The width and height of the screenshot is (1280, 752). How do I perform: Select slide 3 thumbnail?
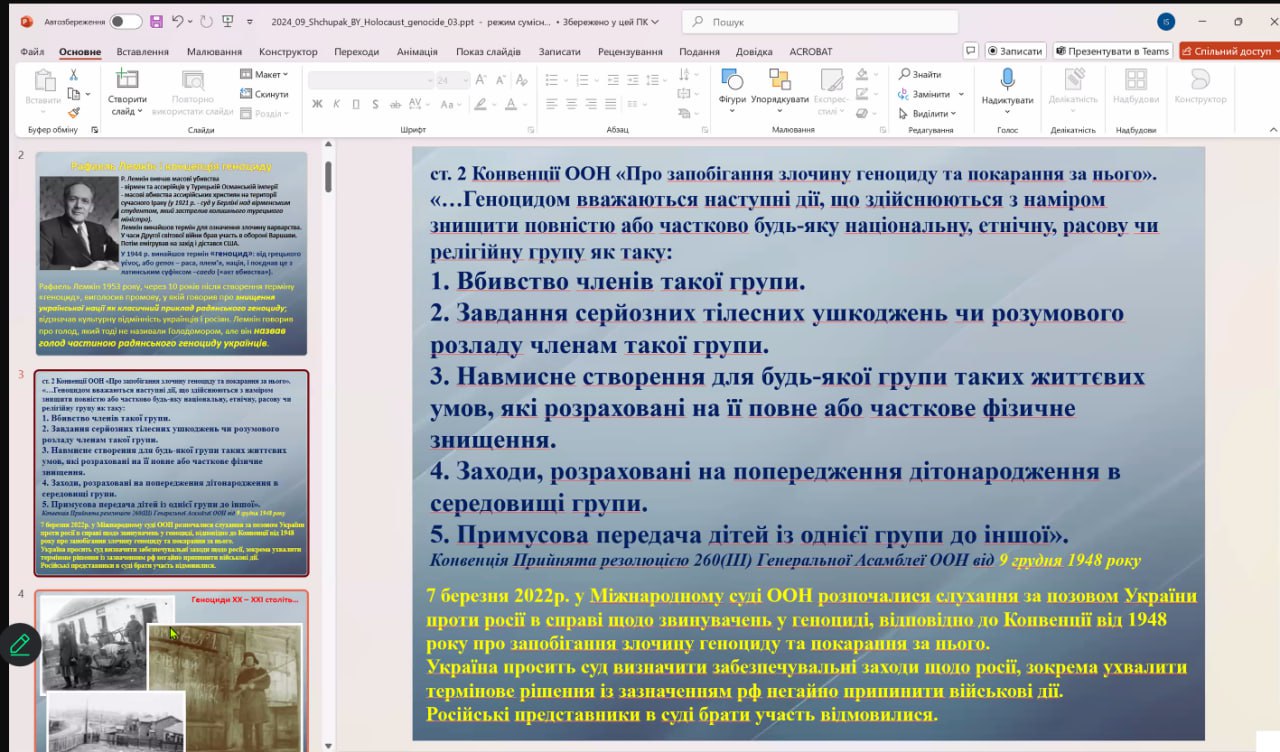[x=171, y=473]
